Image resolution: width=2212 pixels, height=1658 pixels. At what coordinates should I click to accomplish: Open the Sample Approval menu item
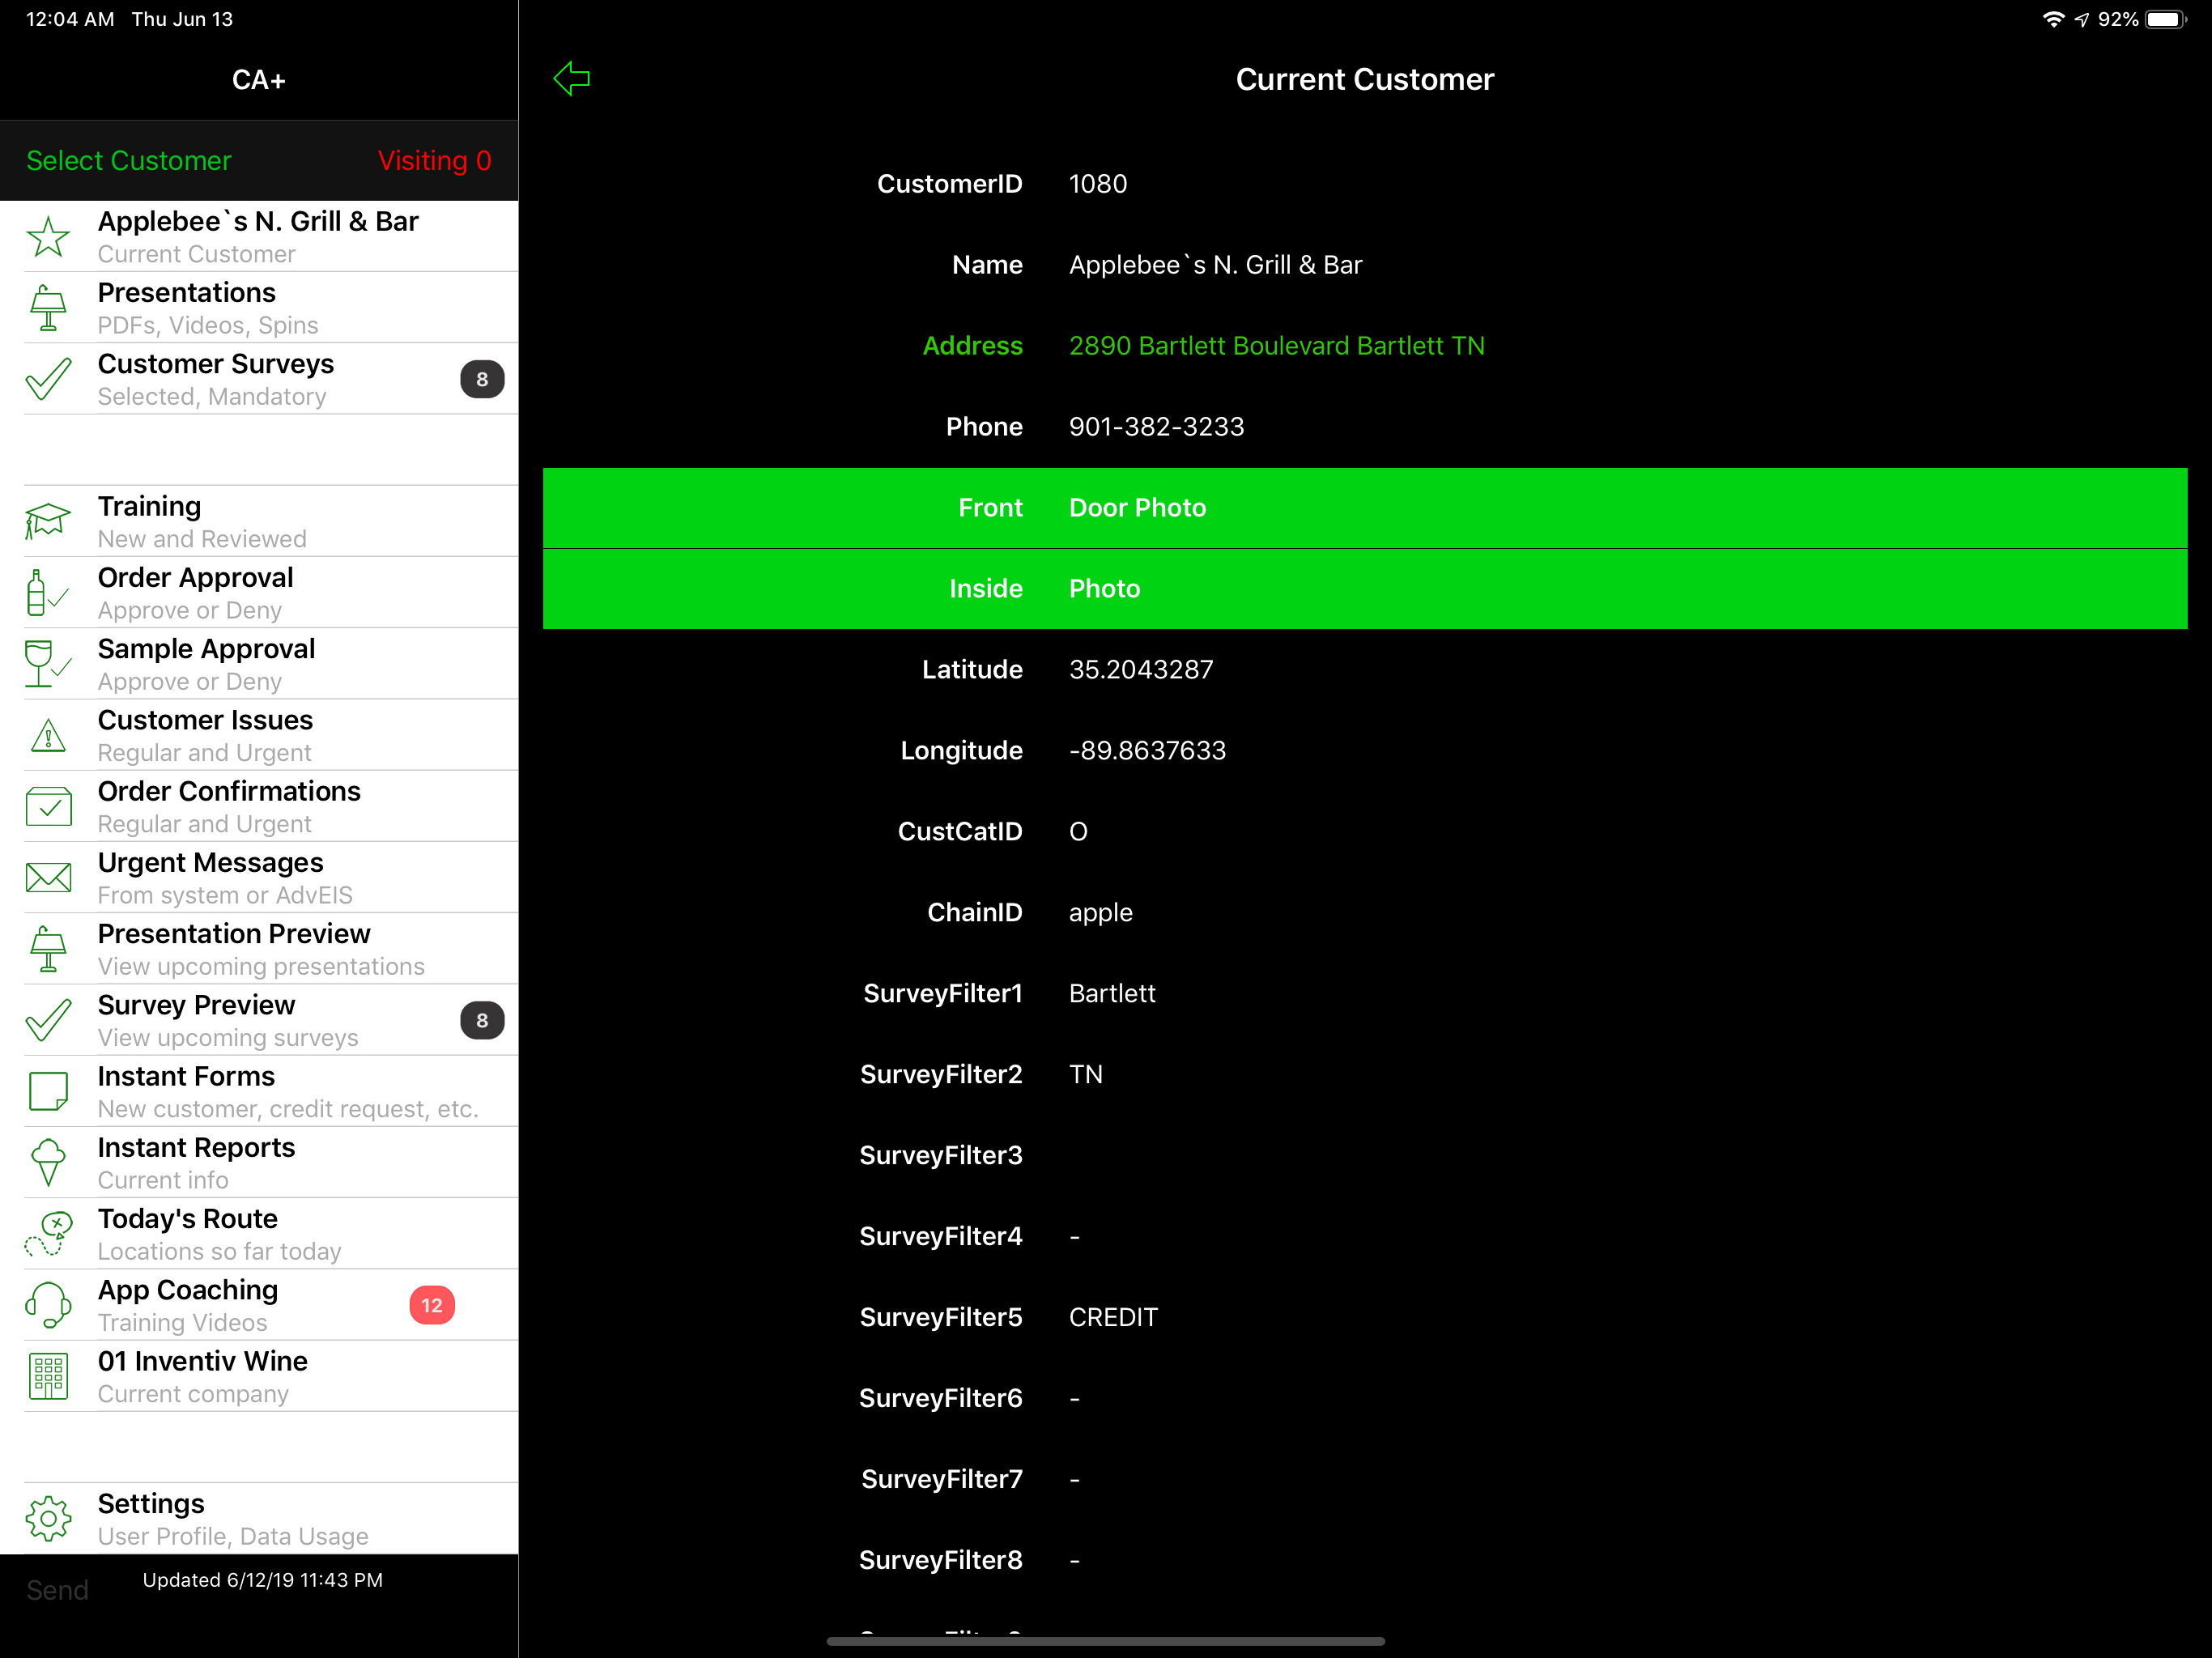tap(259, 664)
